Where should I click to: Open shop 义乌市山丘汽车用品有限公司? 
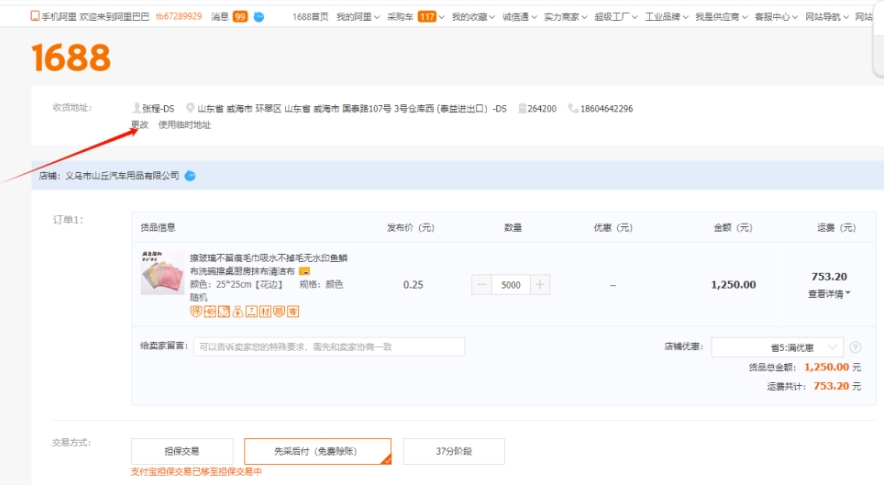coord(122,176)
